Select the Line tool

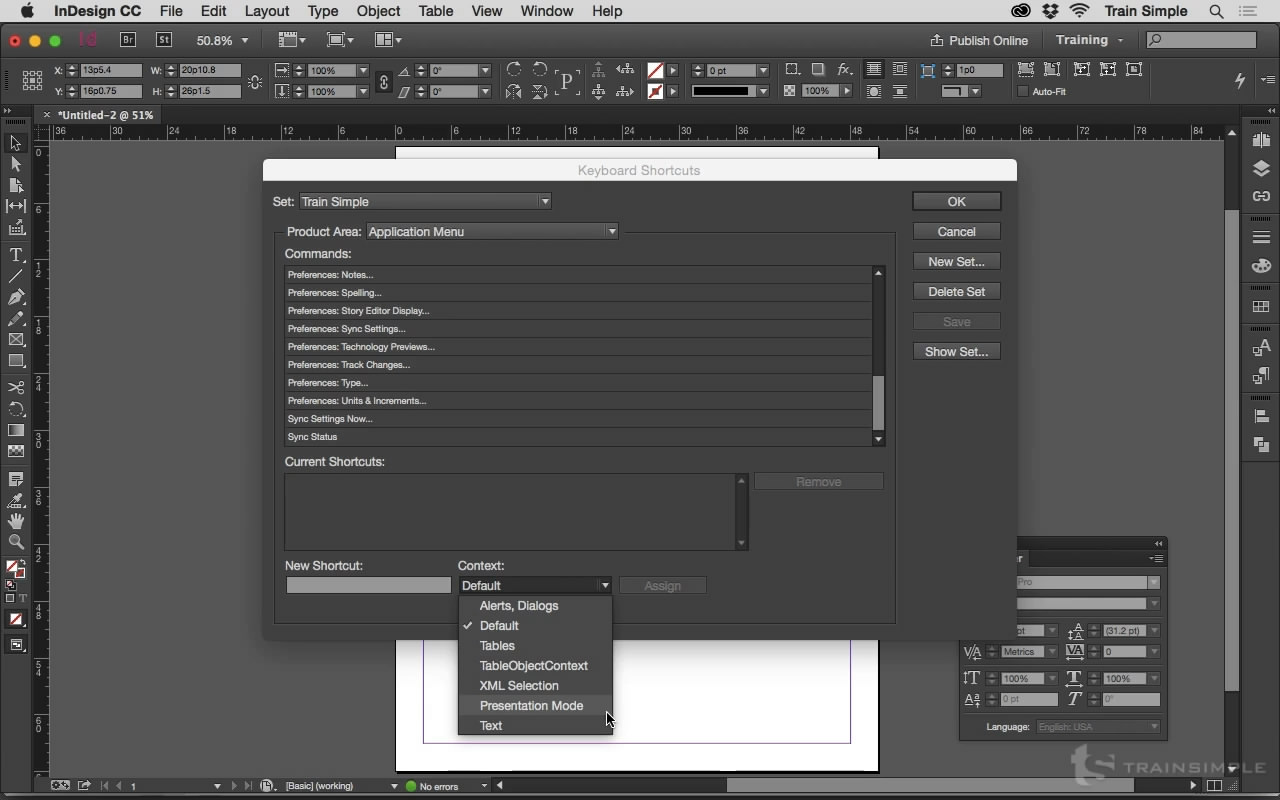coord(16,276)
